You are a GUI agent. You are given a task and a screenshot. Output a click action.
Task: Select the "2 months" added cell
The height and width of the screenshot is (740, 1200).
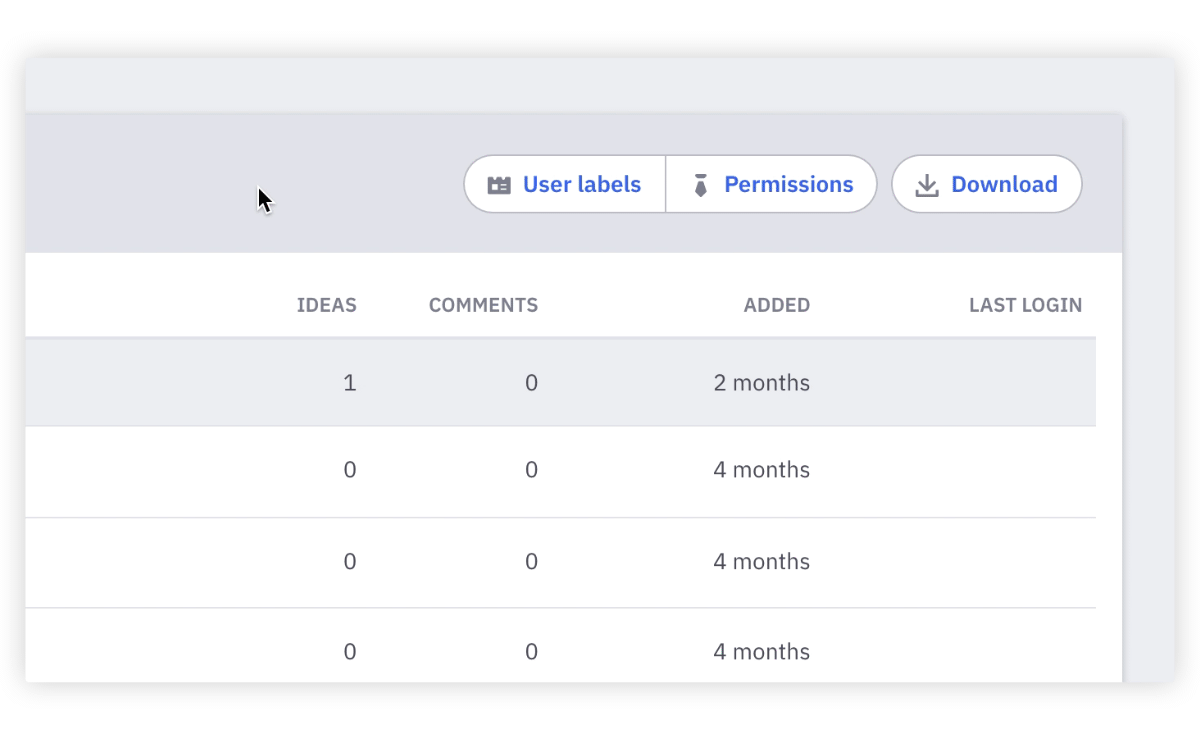[762, 383]
